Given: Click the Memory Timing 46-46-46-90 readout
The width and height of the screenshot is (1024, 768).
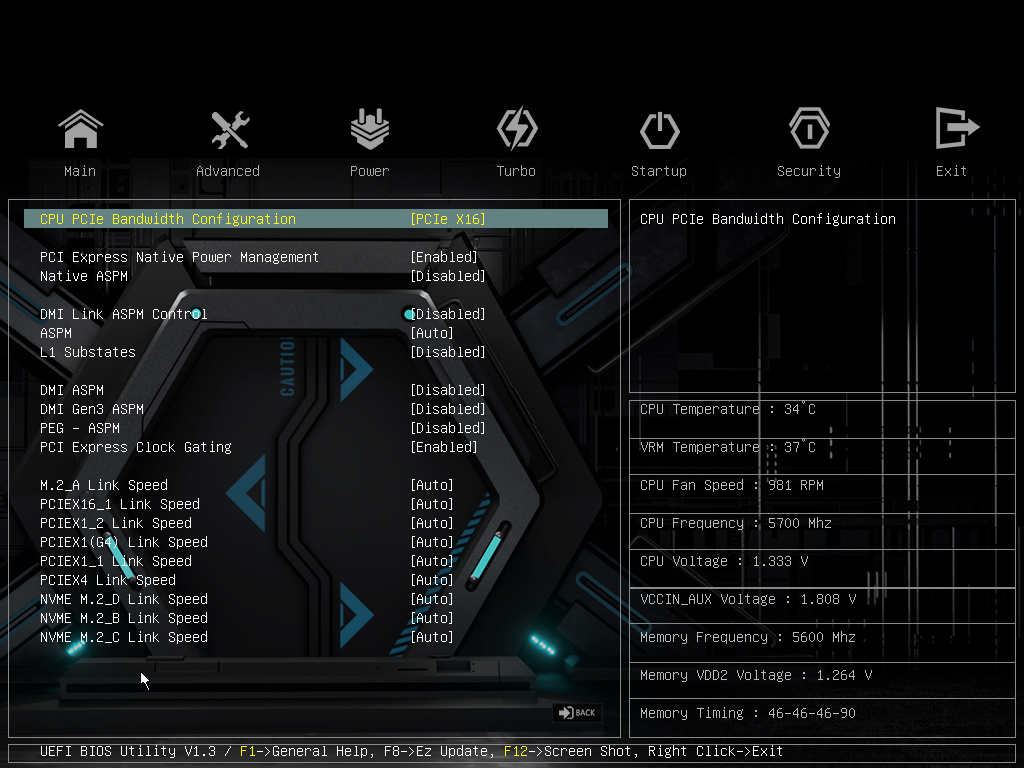Looking at the screenshot, I should click(748, 713).
